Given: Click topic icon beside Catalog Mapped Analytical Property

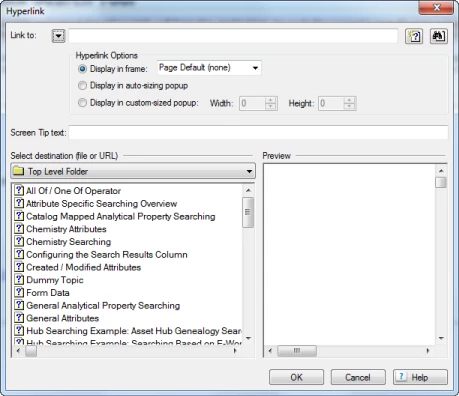Looking at the screenshot, I should [19, 216].
